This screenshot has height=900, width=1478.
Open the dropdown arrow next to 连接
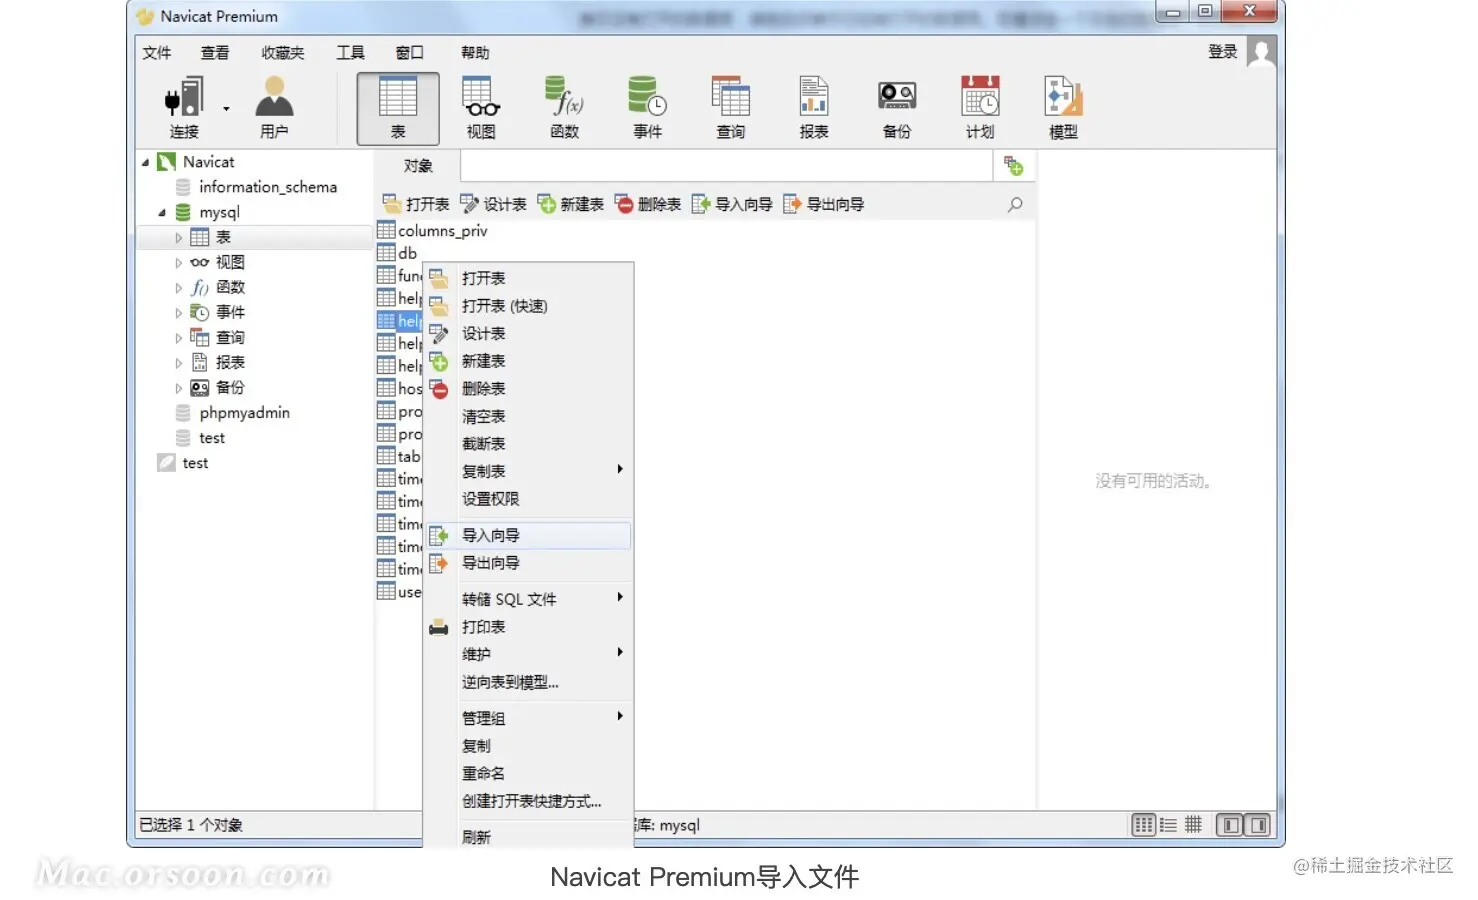(x=226, y=108)
